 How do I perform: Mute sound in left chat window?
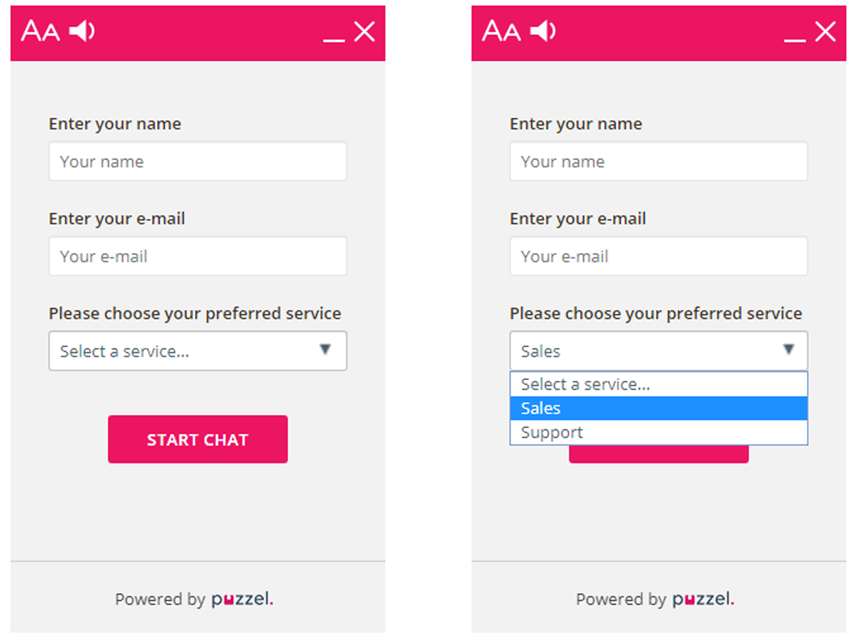pos(82,32)
